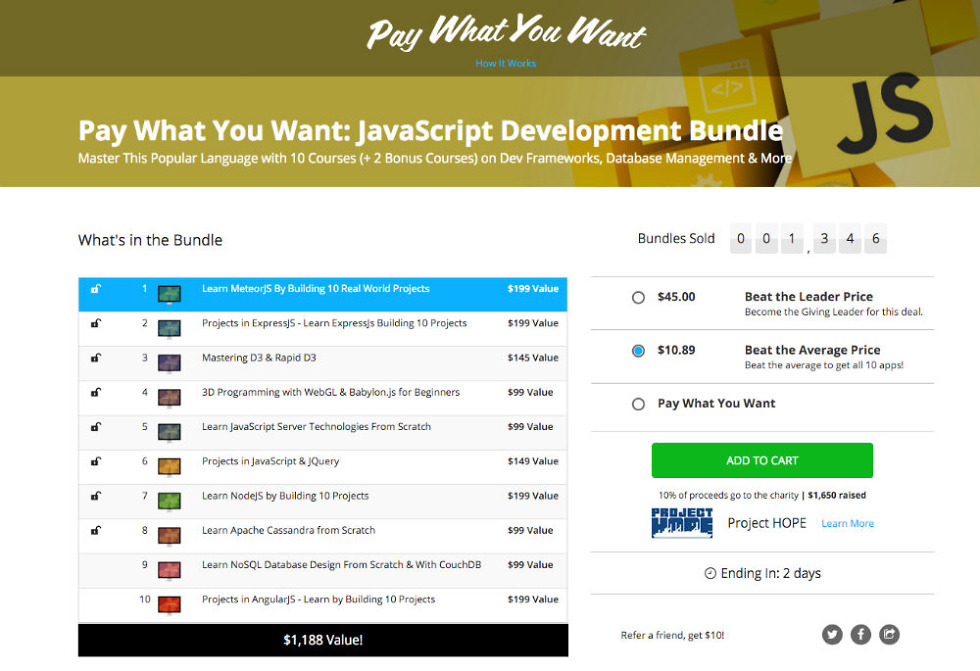Expand Projects in ExpressJS course row
This screenshot has width=980, height=671.
(334, 324)
